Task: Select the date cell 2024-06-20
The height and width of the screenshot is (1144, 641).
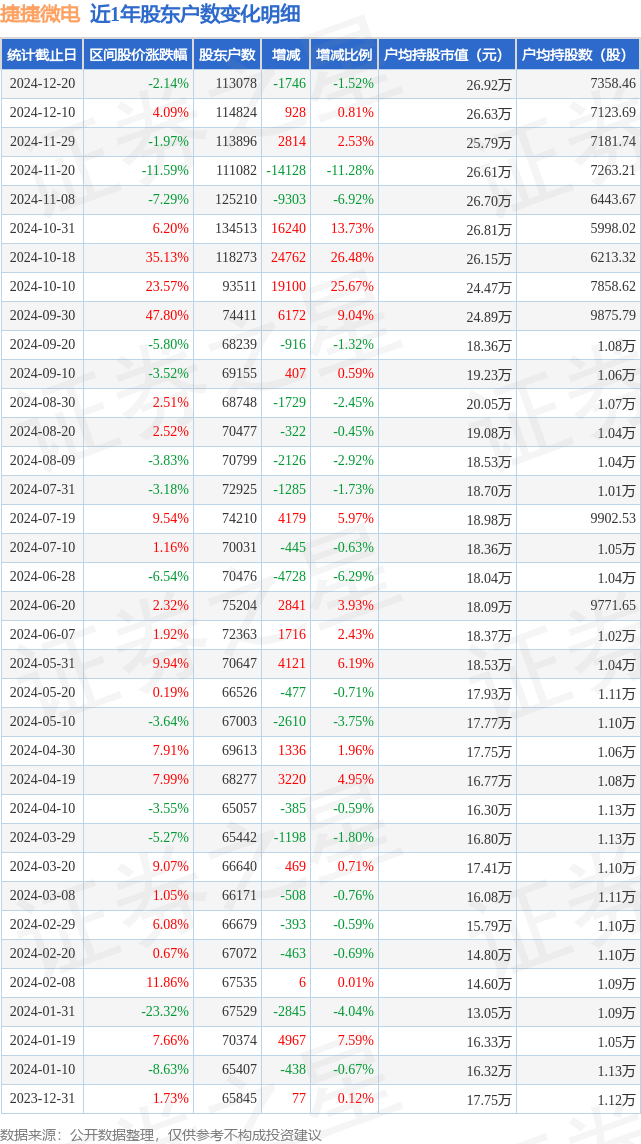Action: coord(43,605)
